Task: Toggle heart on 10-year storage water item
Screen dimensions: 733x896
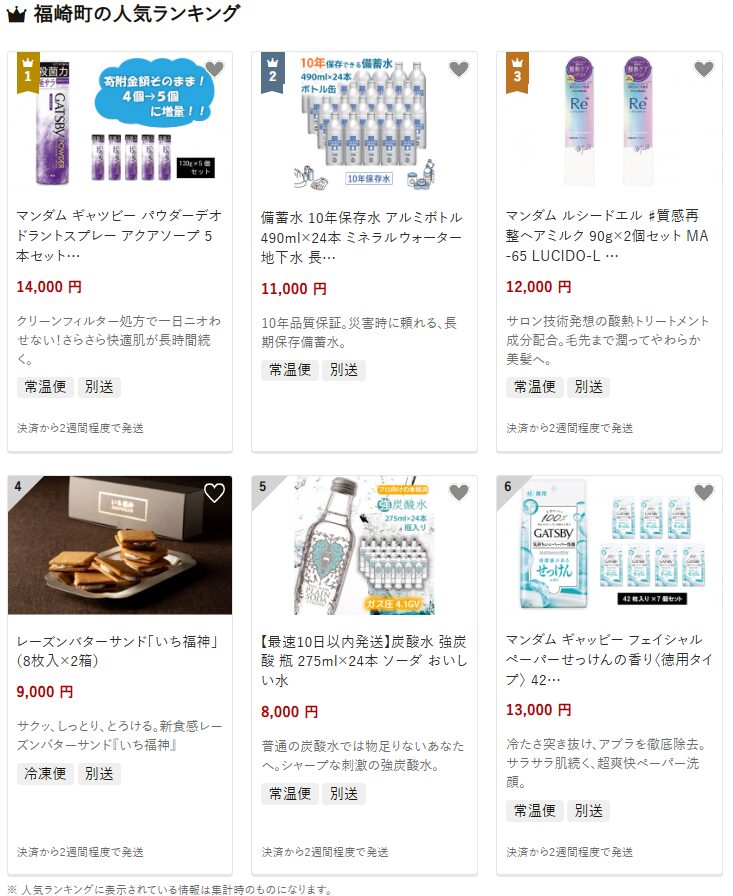Action: coord(459,69)
